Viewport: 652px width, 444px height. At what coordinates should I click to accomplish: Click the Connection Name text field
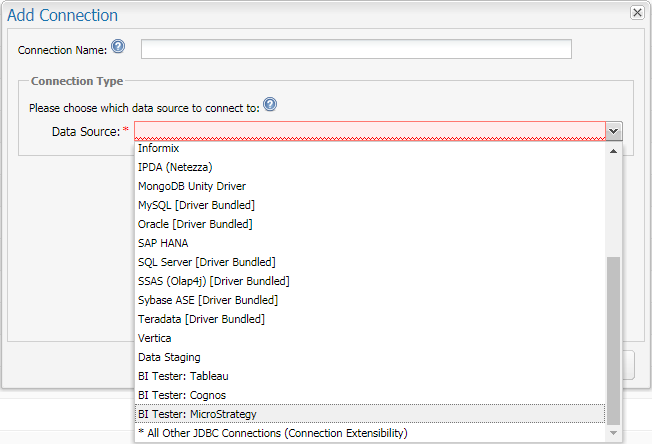point(356,50)
